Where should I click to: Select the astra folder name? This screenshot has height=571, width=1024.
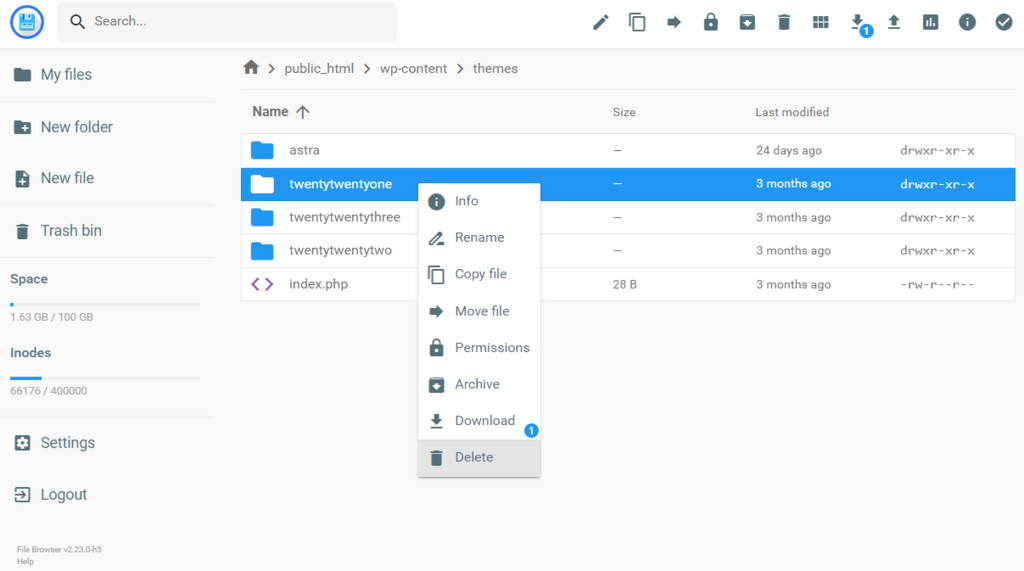pyautogui.click(x=304, y=150)
